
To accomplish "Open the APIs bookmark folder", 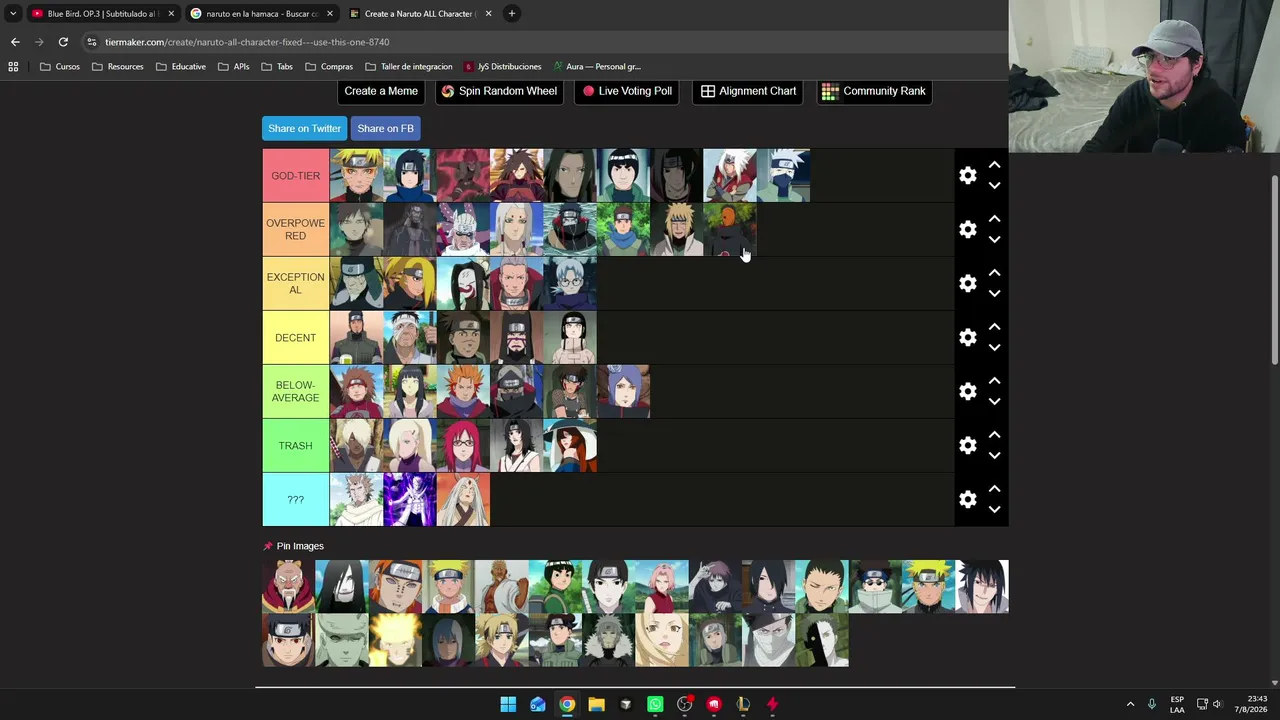I will point(234,67).
